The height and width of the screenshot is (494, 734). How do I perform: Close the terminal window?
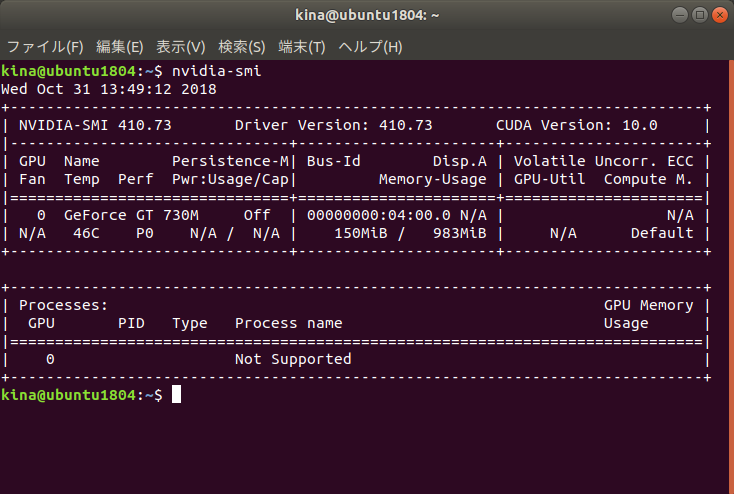[x=720, y=15]
